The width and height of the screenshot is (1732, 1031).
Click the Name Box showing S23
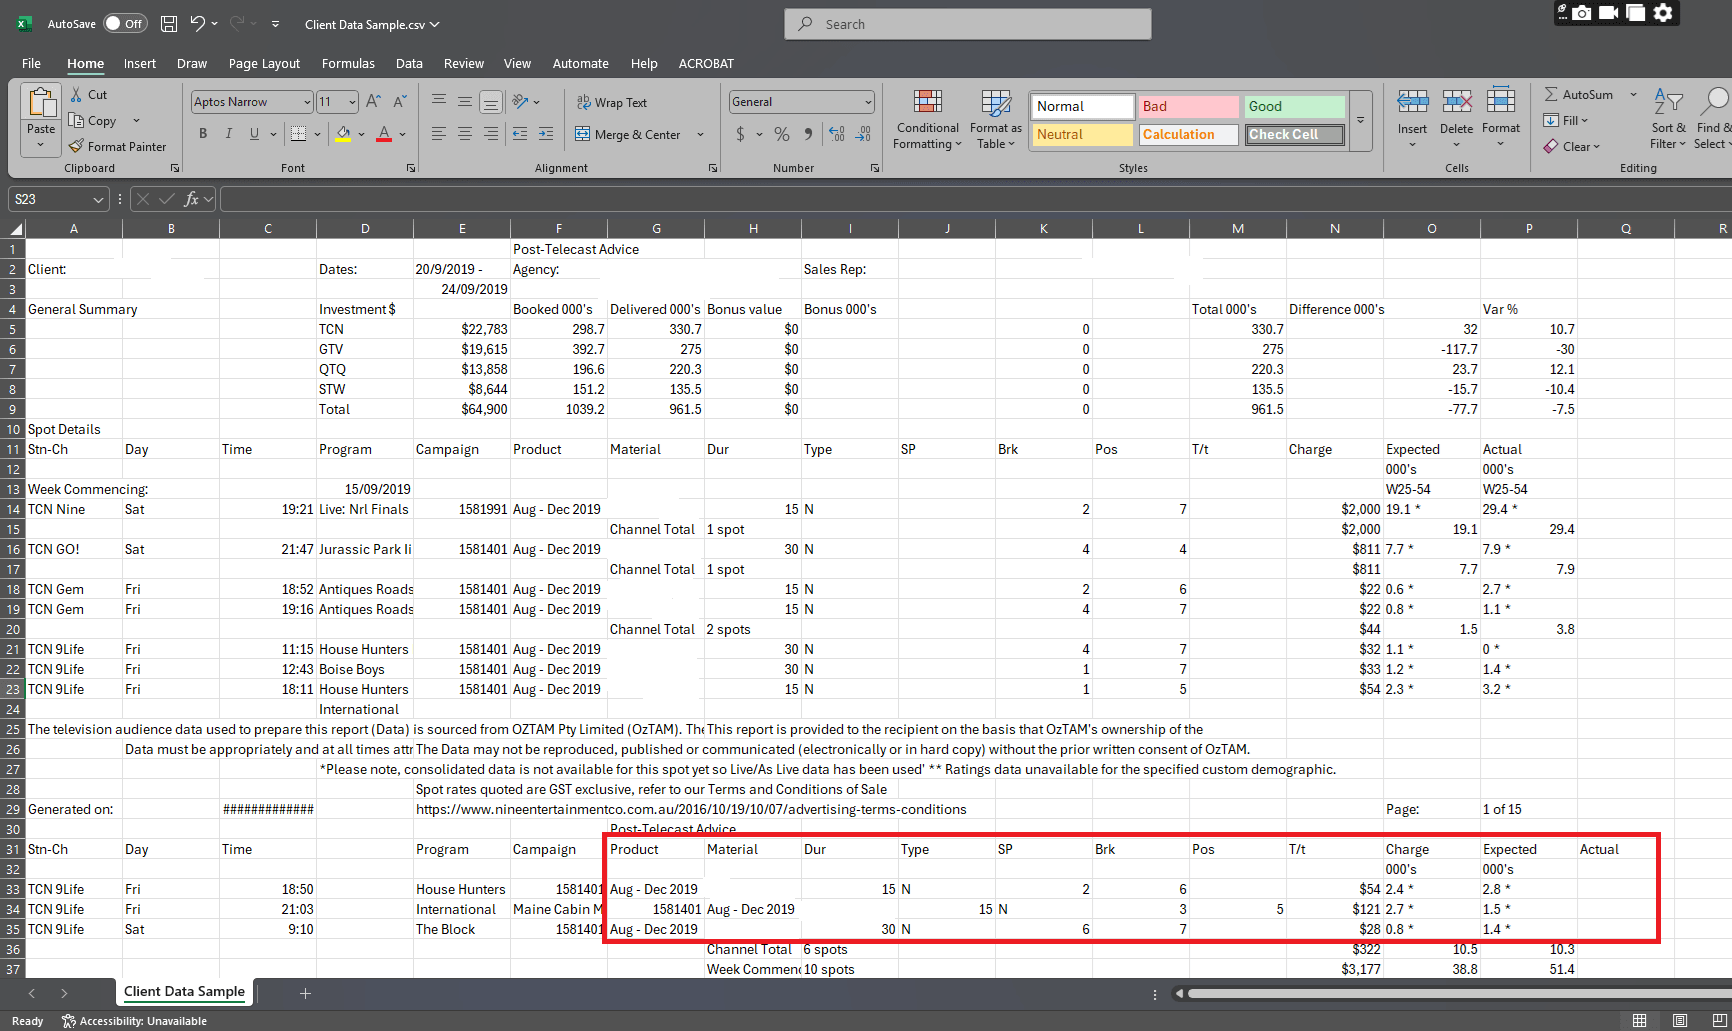(x=58, y=199)
